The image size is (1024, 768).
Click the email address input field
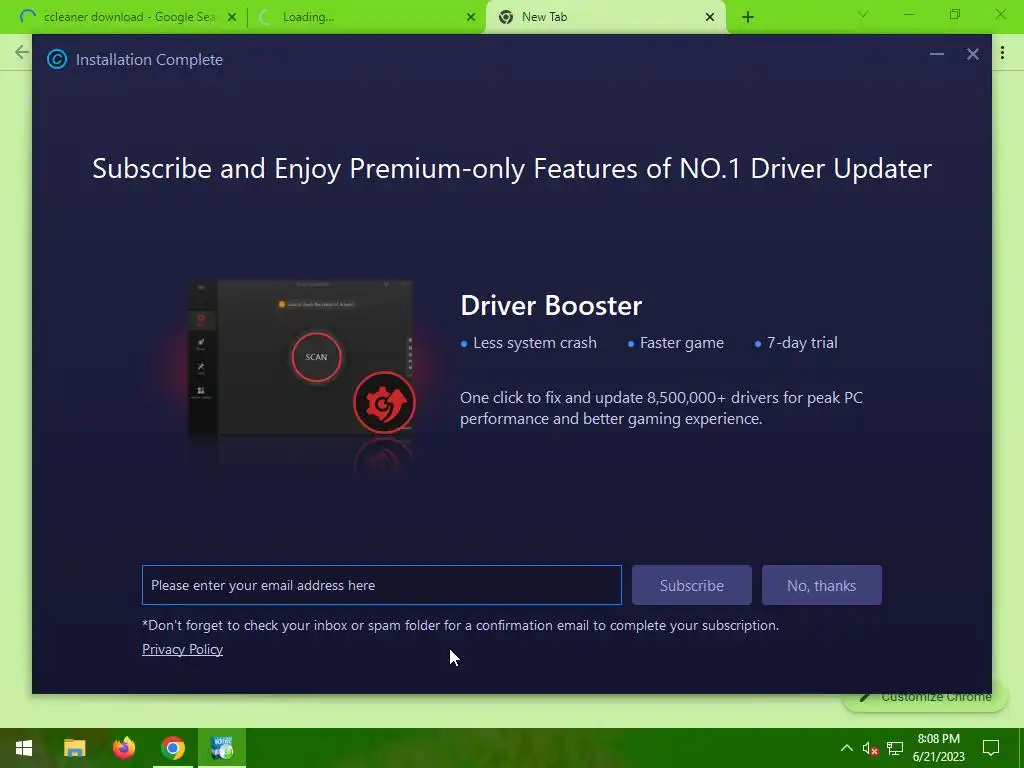coord(381,585)
